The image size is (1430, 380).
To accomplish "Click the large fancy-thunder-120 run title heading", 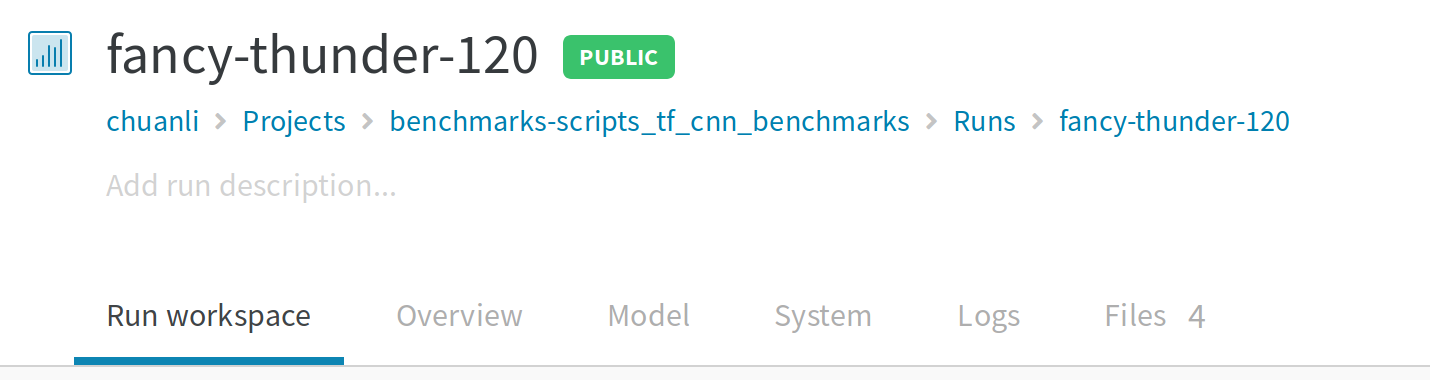I will click(323, 55).
